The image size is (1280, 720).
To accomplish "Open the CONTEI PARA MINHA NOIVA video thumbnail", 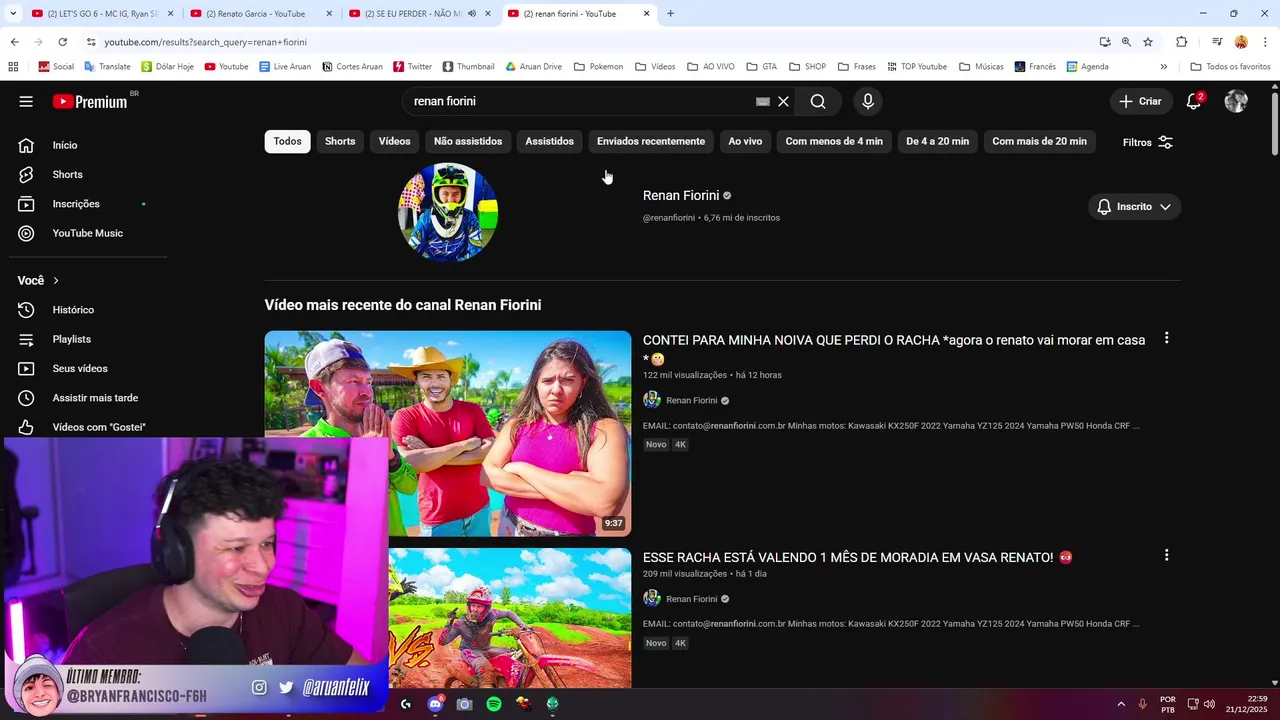I will (x=448, y=433).
